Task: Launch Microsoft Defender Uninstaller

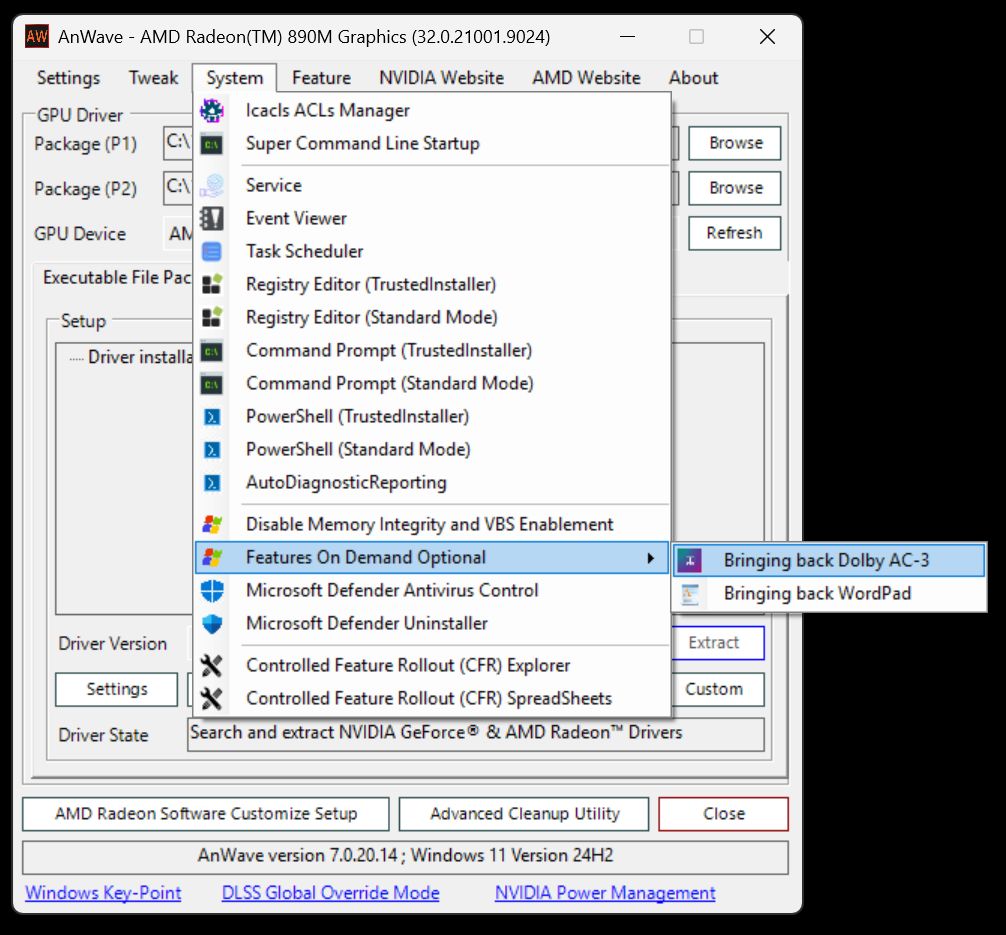Action: point(431,623)
